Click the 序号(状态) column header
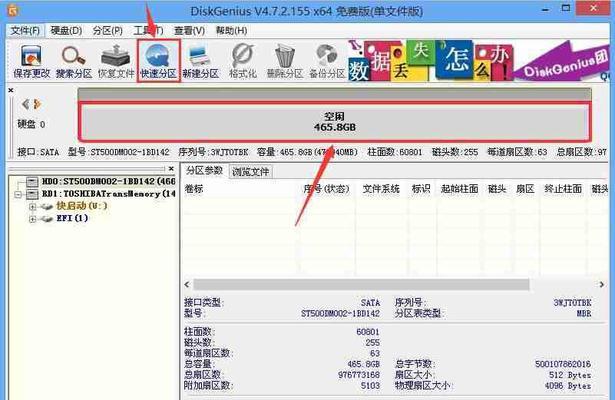 (x=326, y=189)
